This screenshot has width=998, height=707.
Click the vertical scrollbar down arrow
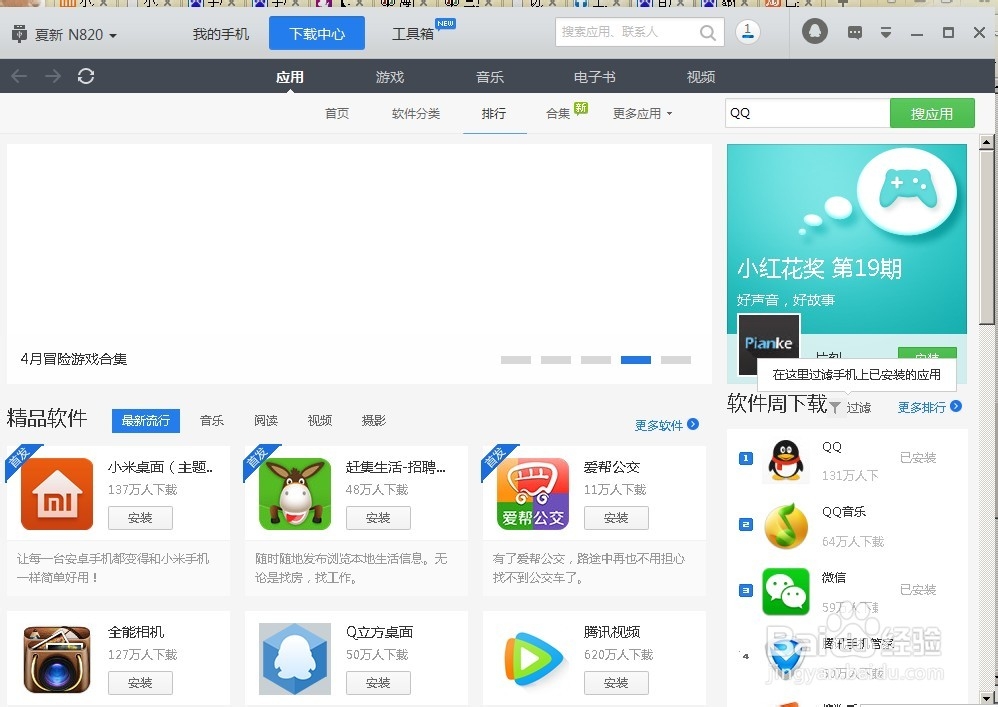tap(987, 697)
